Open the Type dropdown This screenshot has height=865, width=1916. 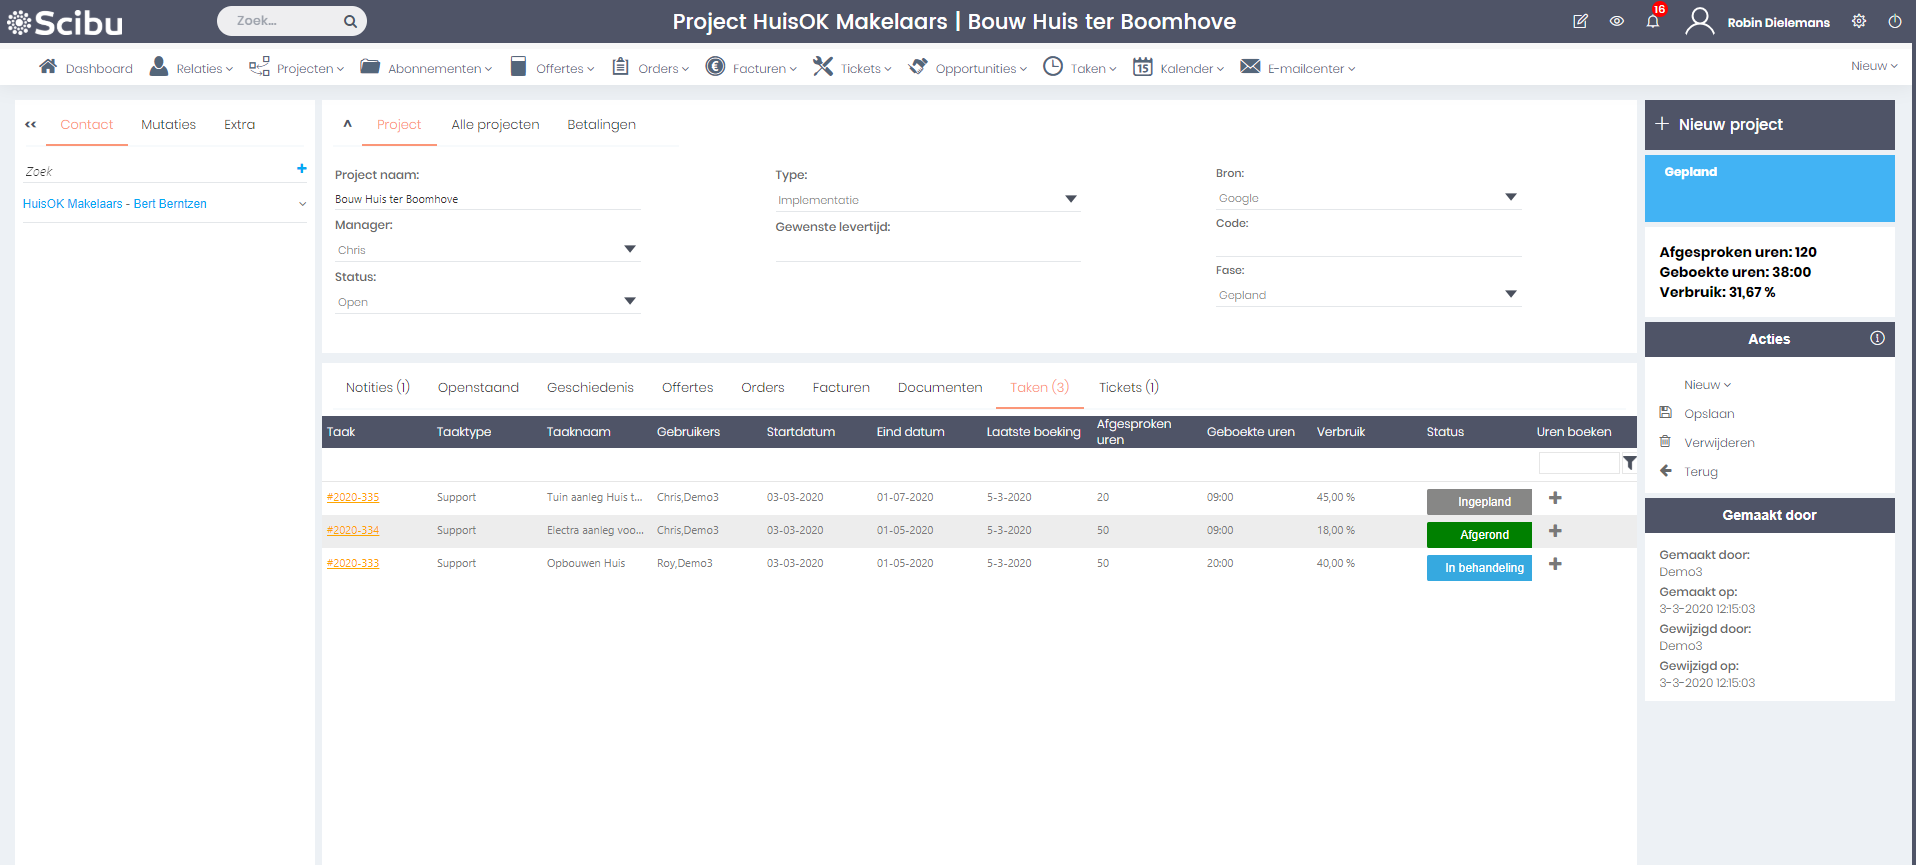[x=928, y=200]
